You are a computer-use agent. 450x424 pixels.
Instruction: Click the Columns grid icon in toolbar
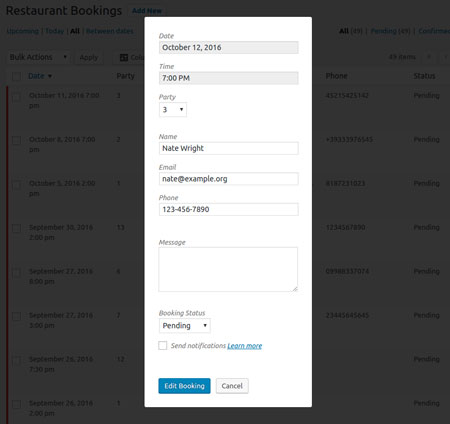coord(124,58)
